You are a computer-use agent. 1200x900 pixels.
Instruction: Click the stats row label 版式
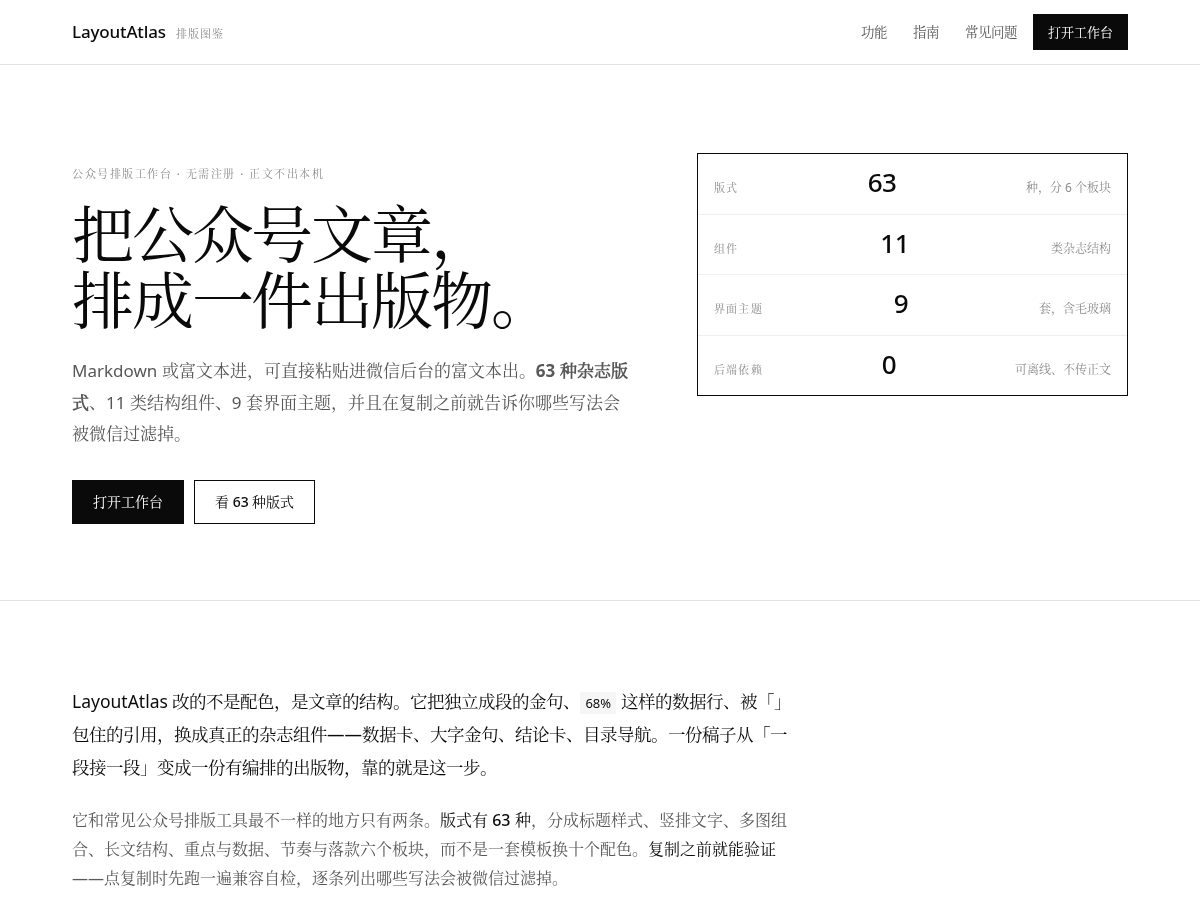(726, 187)
